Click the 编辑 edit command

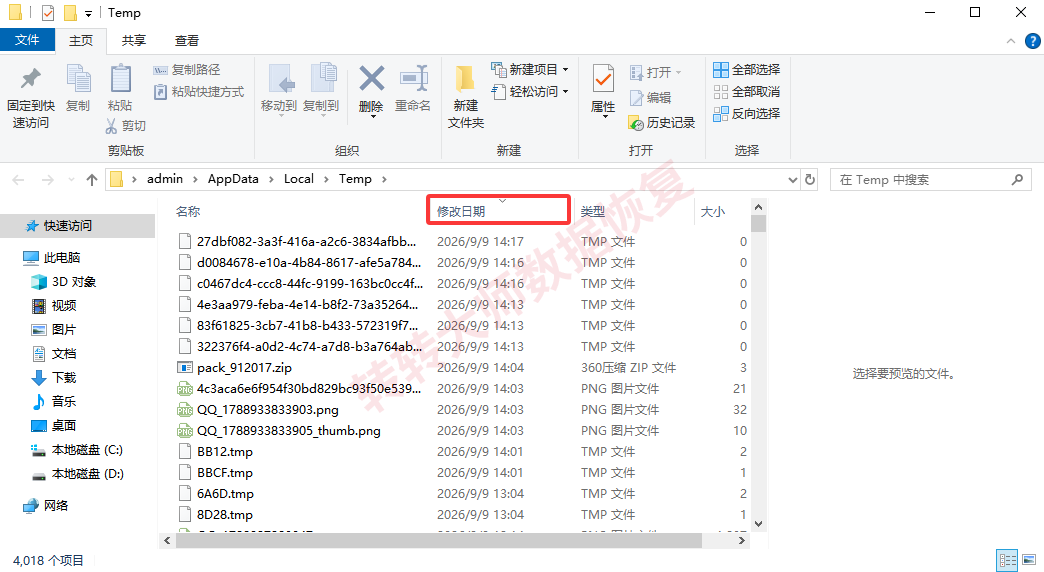click(x=651, y=98)
